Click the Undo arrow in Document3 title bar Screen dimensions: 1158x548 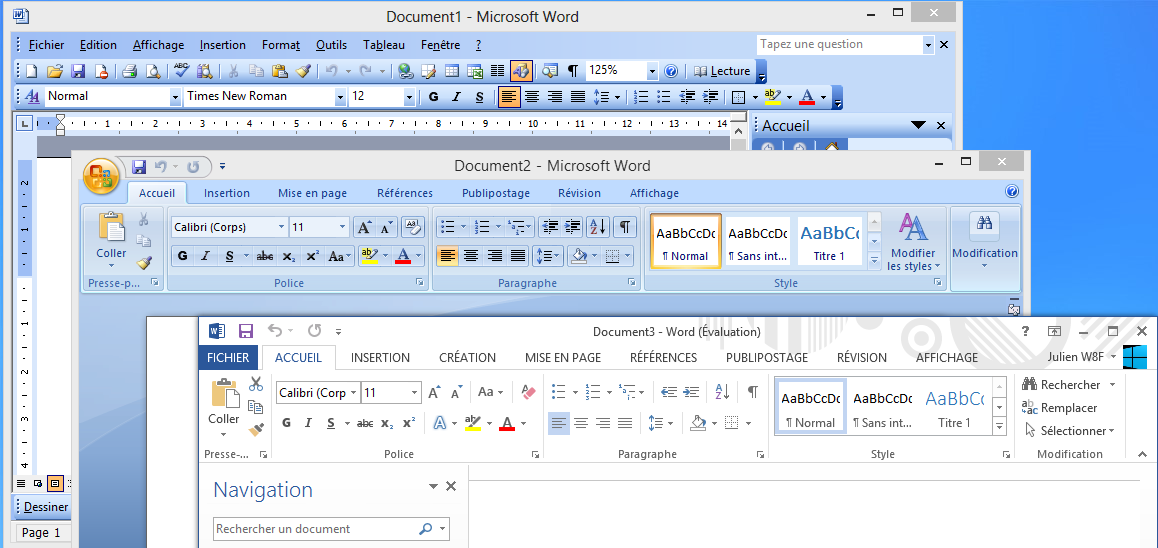pos(275,331)
